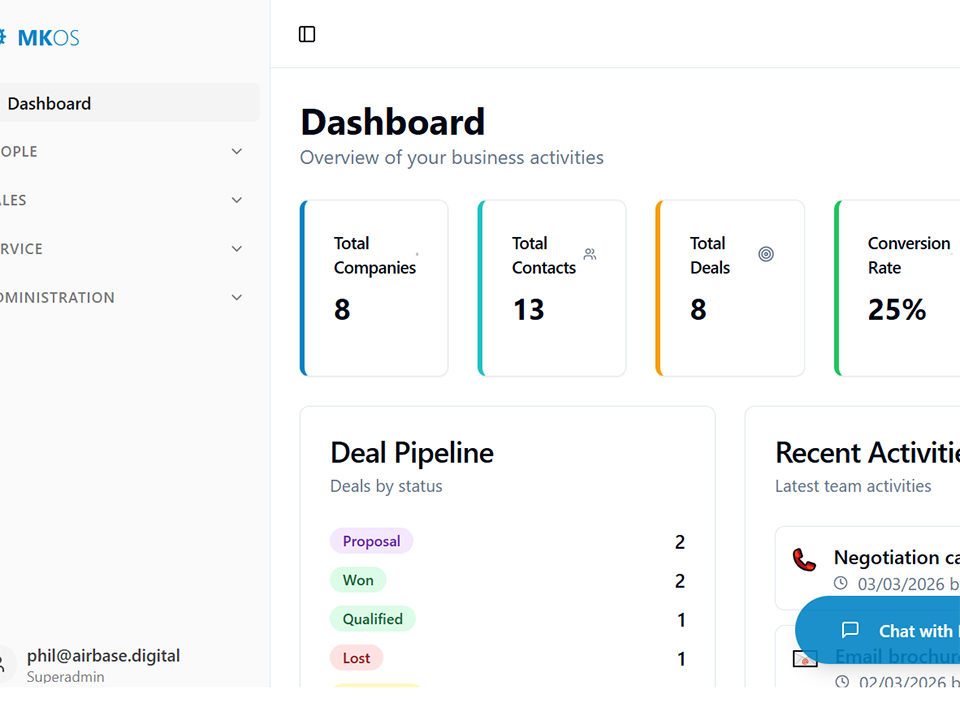Expand the Service section in sidebar

(237, 249)
